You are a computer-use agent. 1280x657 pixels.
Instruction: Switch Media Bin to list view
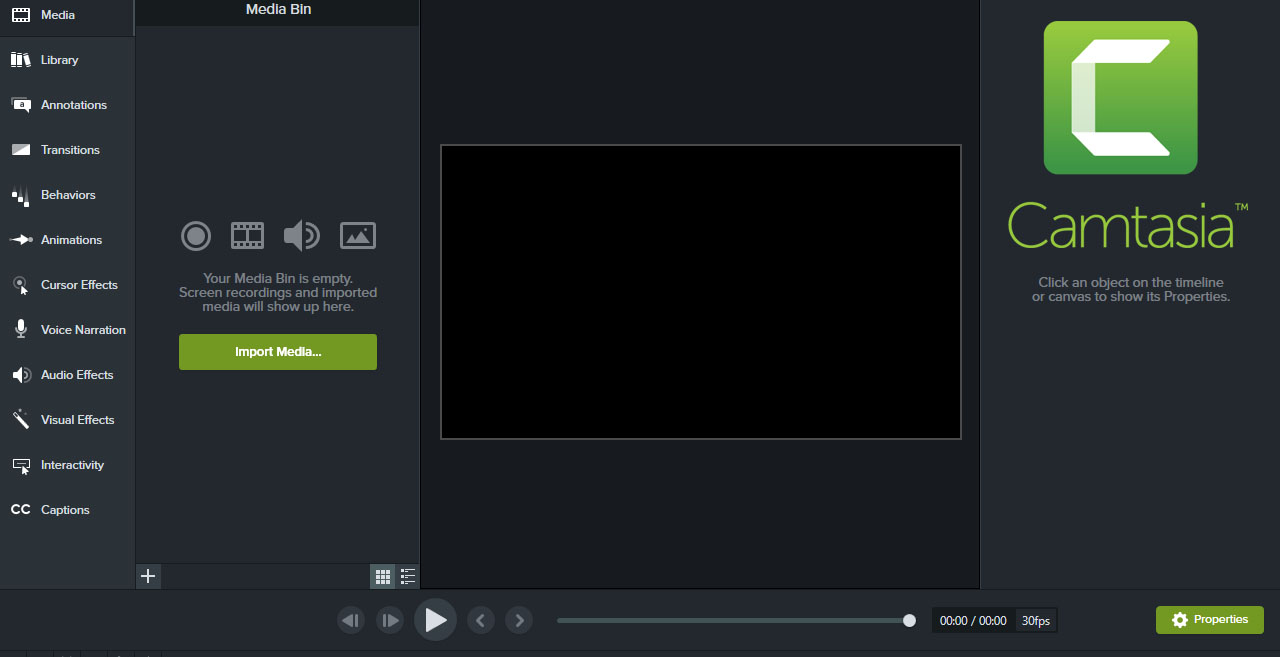pos(407,576)
